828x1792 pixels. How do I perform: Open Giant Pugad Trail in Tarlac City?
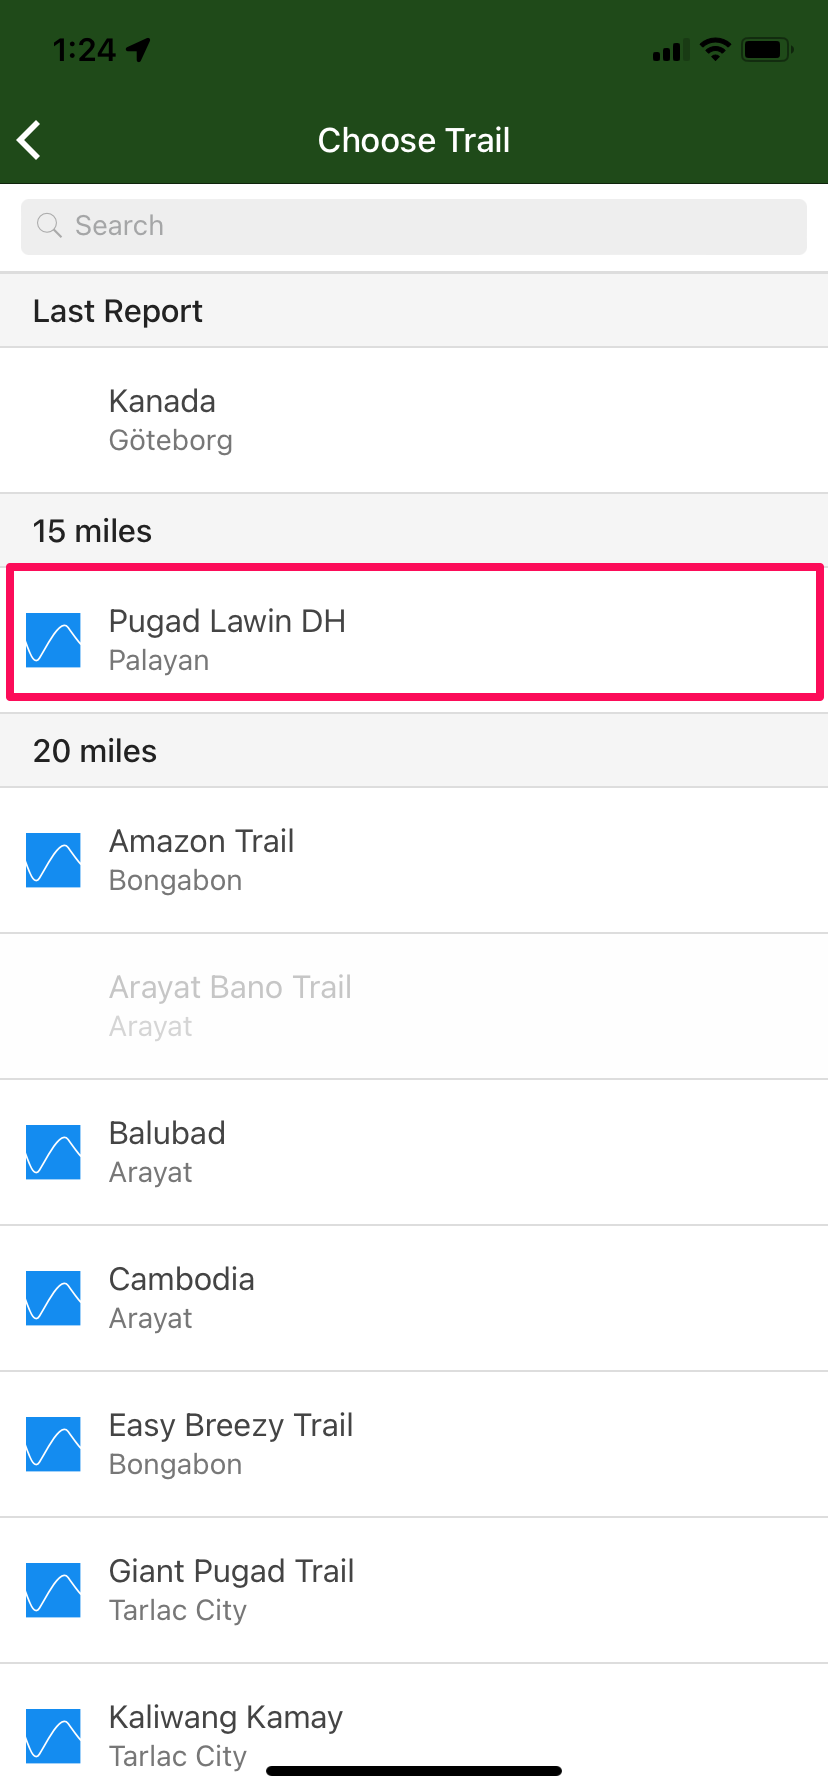pos(414,1590)
